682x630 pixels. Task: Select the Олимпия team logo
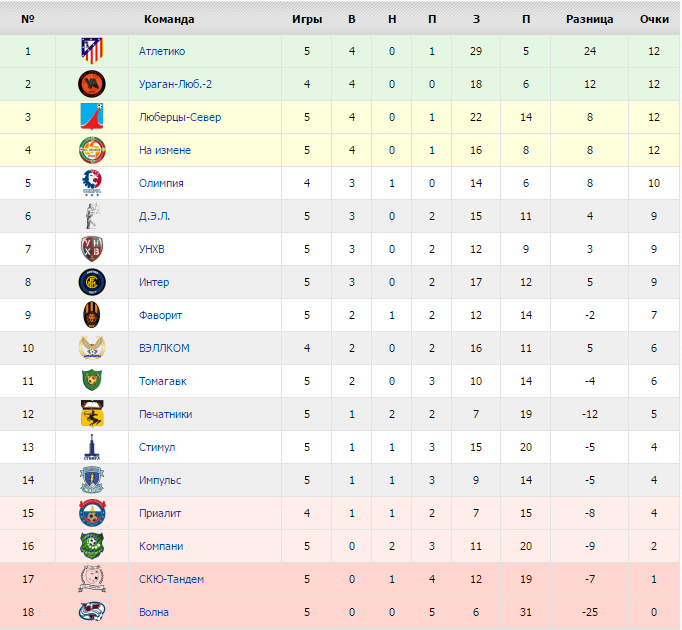point(92,183)
